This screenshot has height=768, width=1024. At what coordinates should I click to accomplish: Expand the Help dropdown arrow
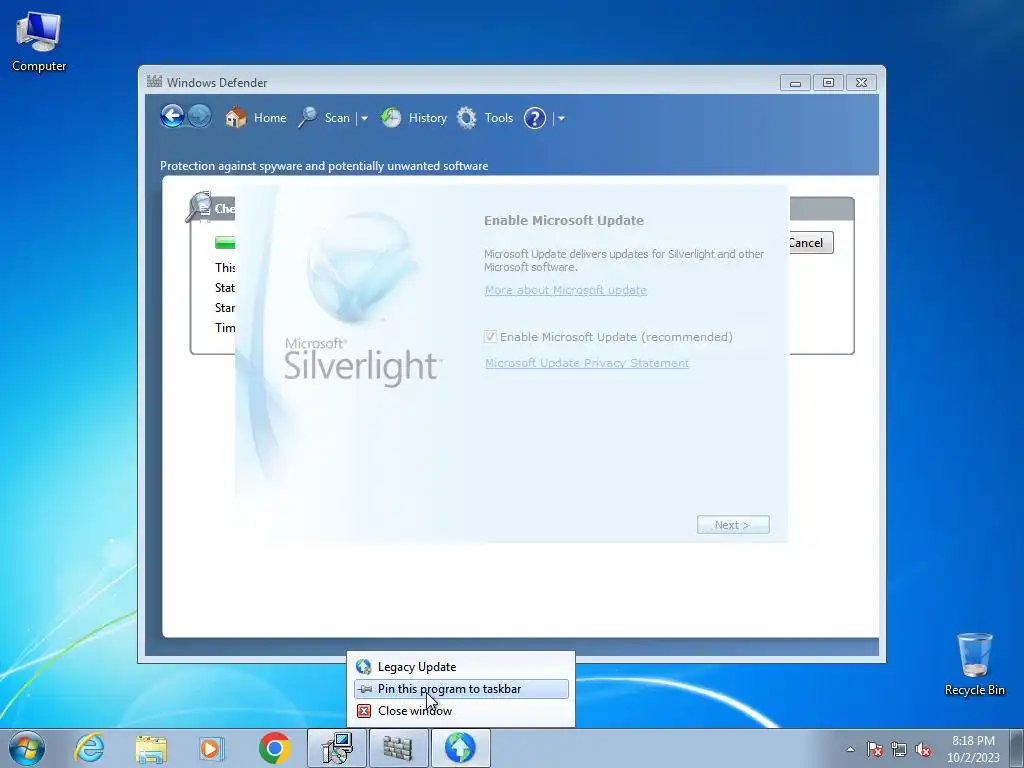561,118
